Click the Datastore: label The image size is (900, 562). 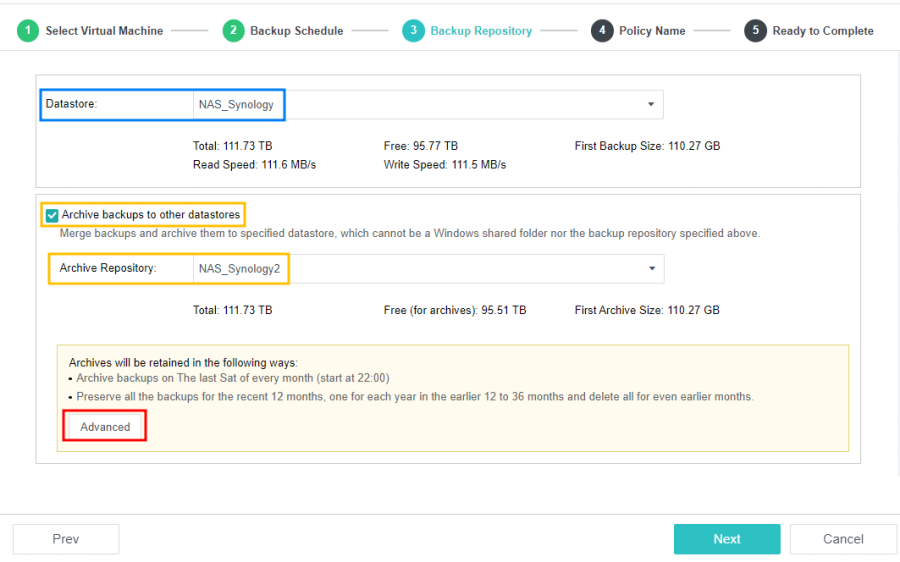[71, 104]
